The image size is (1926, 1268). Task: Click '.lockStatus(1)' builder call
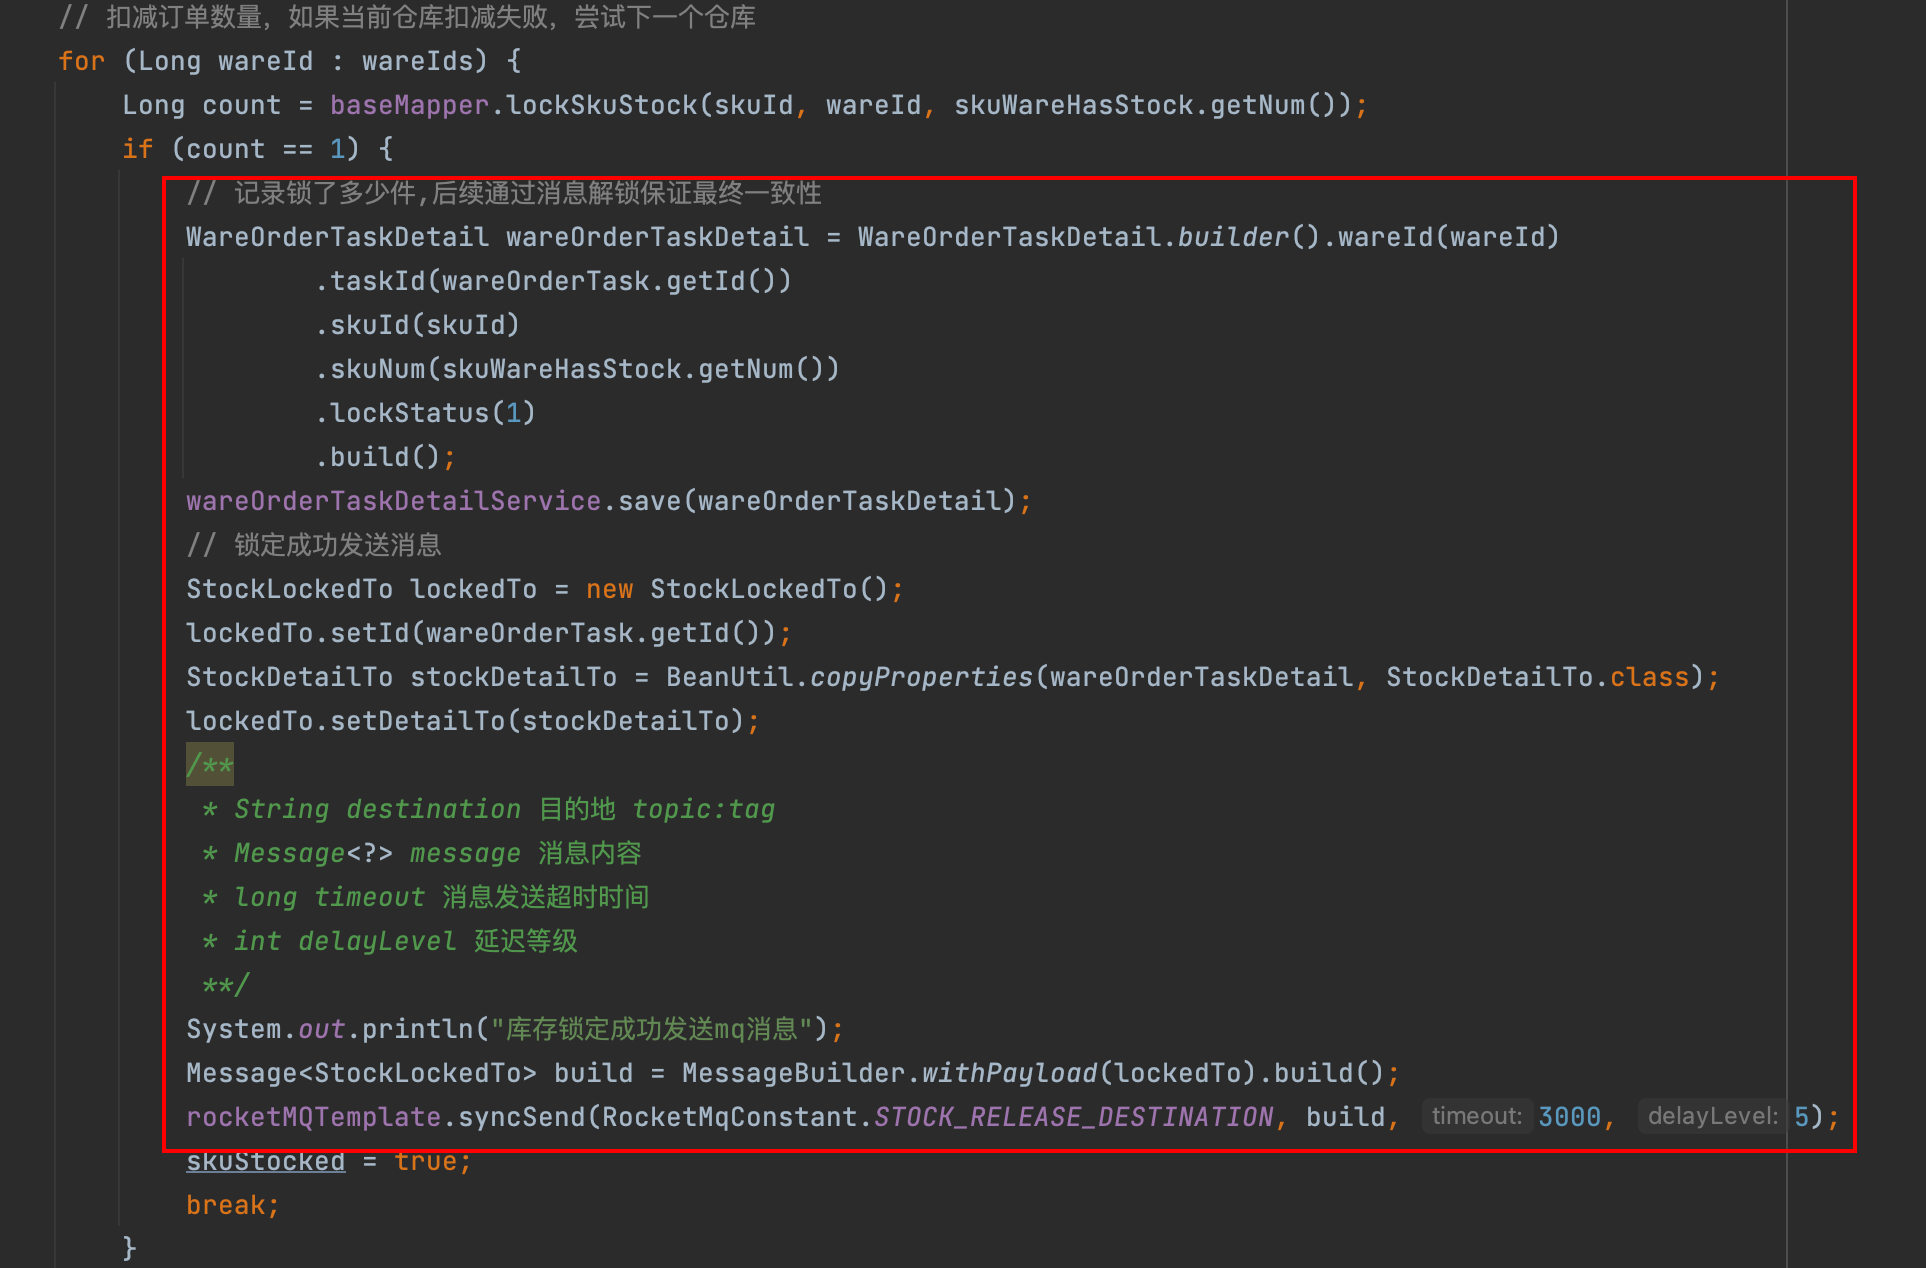(x=425, y=413)
